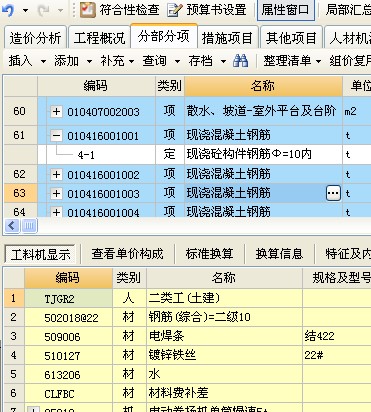The image size is (371, 412).
Task: Click the horizontal scrollbar left arrow
Action: pos(12,226)
